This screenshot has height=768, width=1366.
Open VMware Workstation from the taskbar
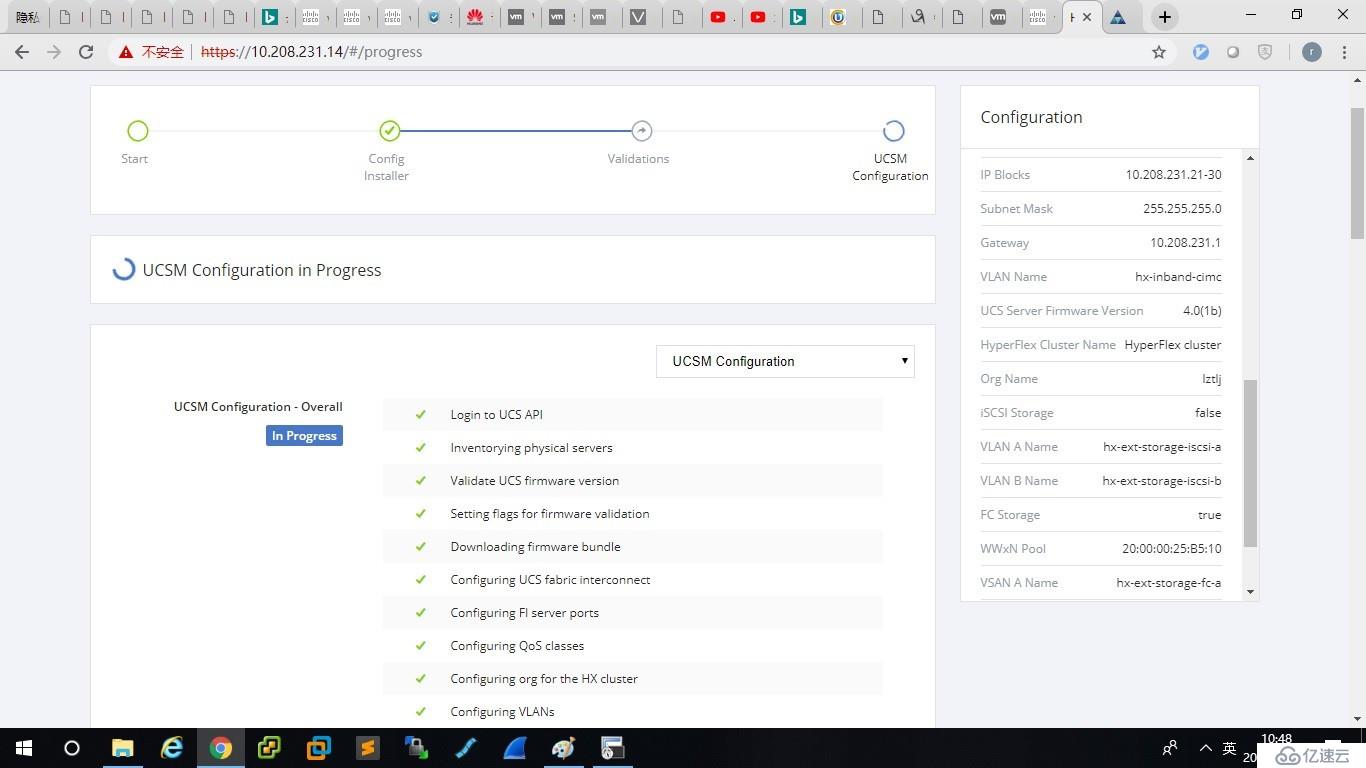point(319,748)
